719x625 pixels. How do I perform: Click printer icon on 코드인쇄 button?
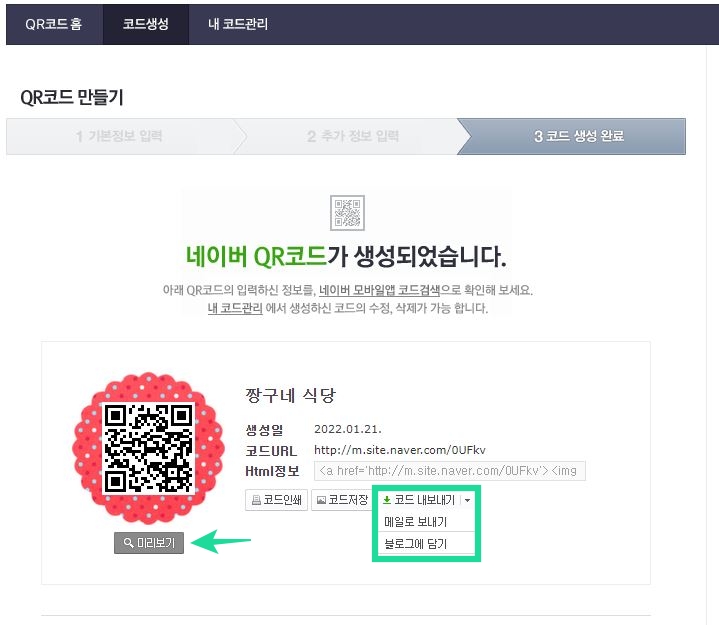pos(256,500)
